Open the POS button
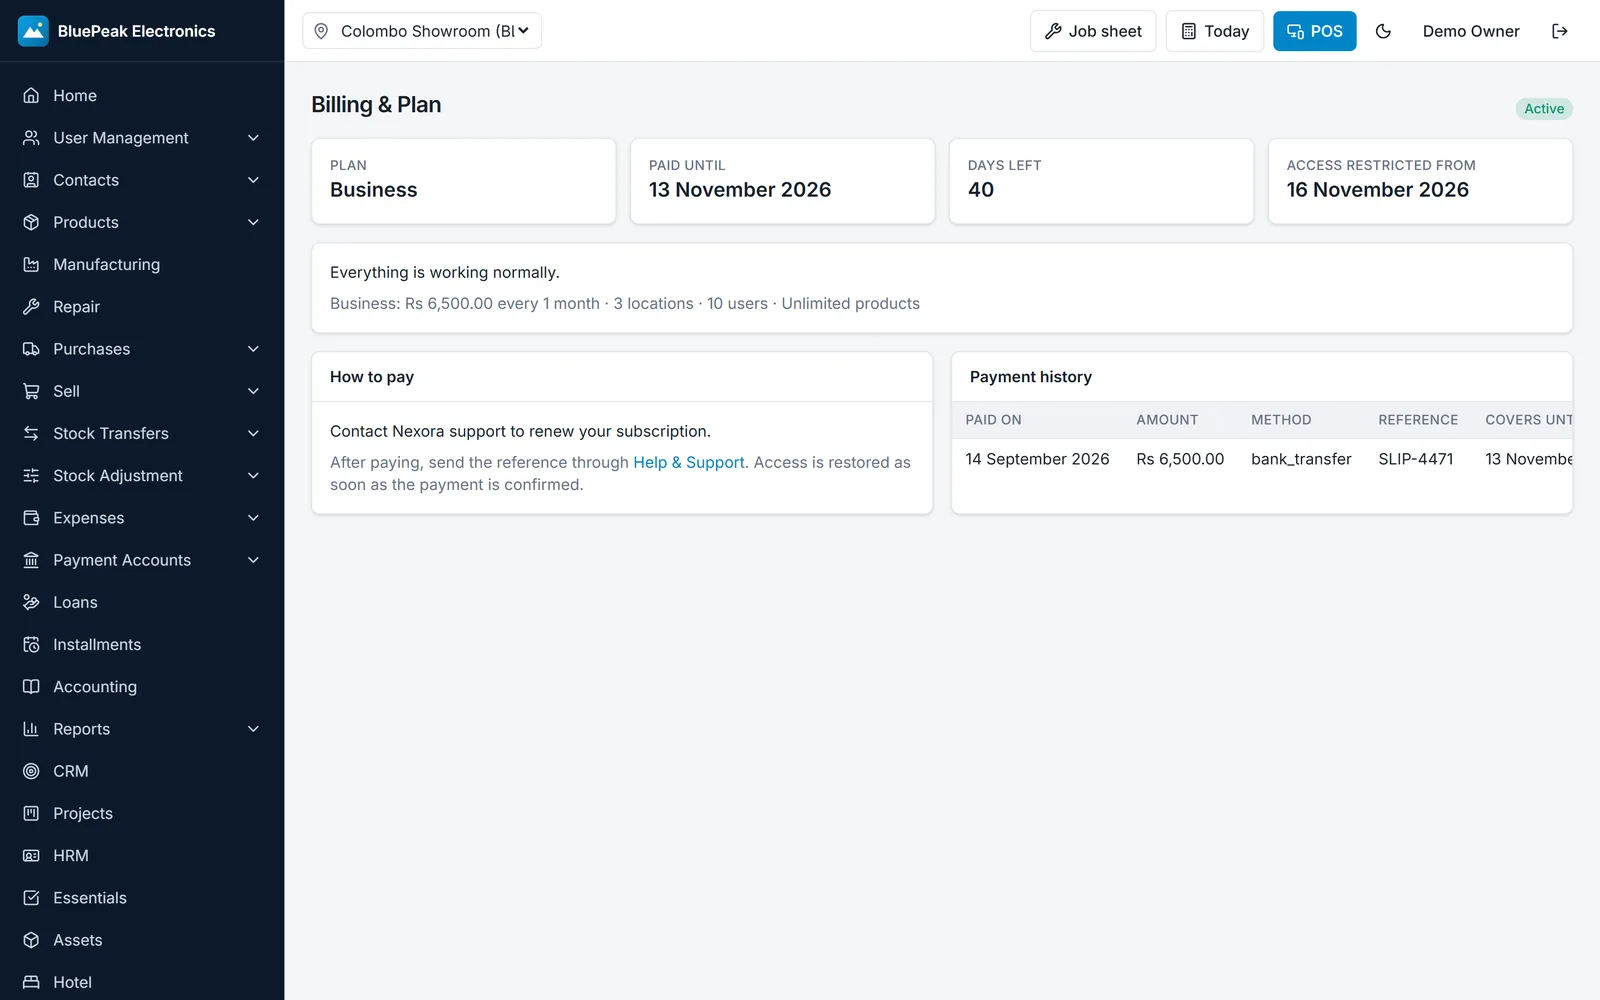This screenshot has height=1000, width=1600. click(1315, 31)
